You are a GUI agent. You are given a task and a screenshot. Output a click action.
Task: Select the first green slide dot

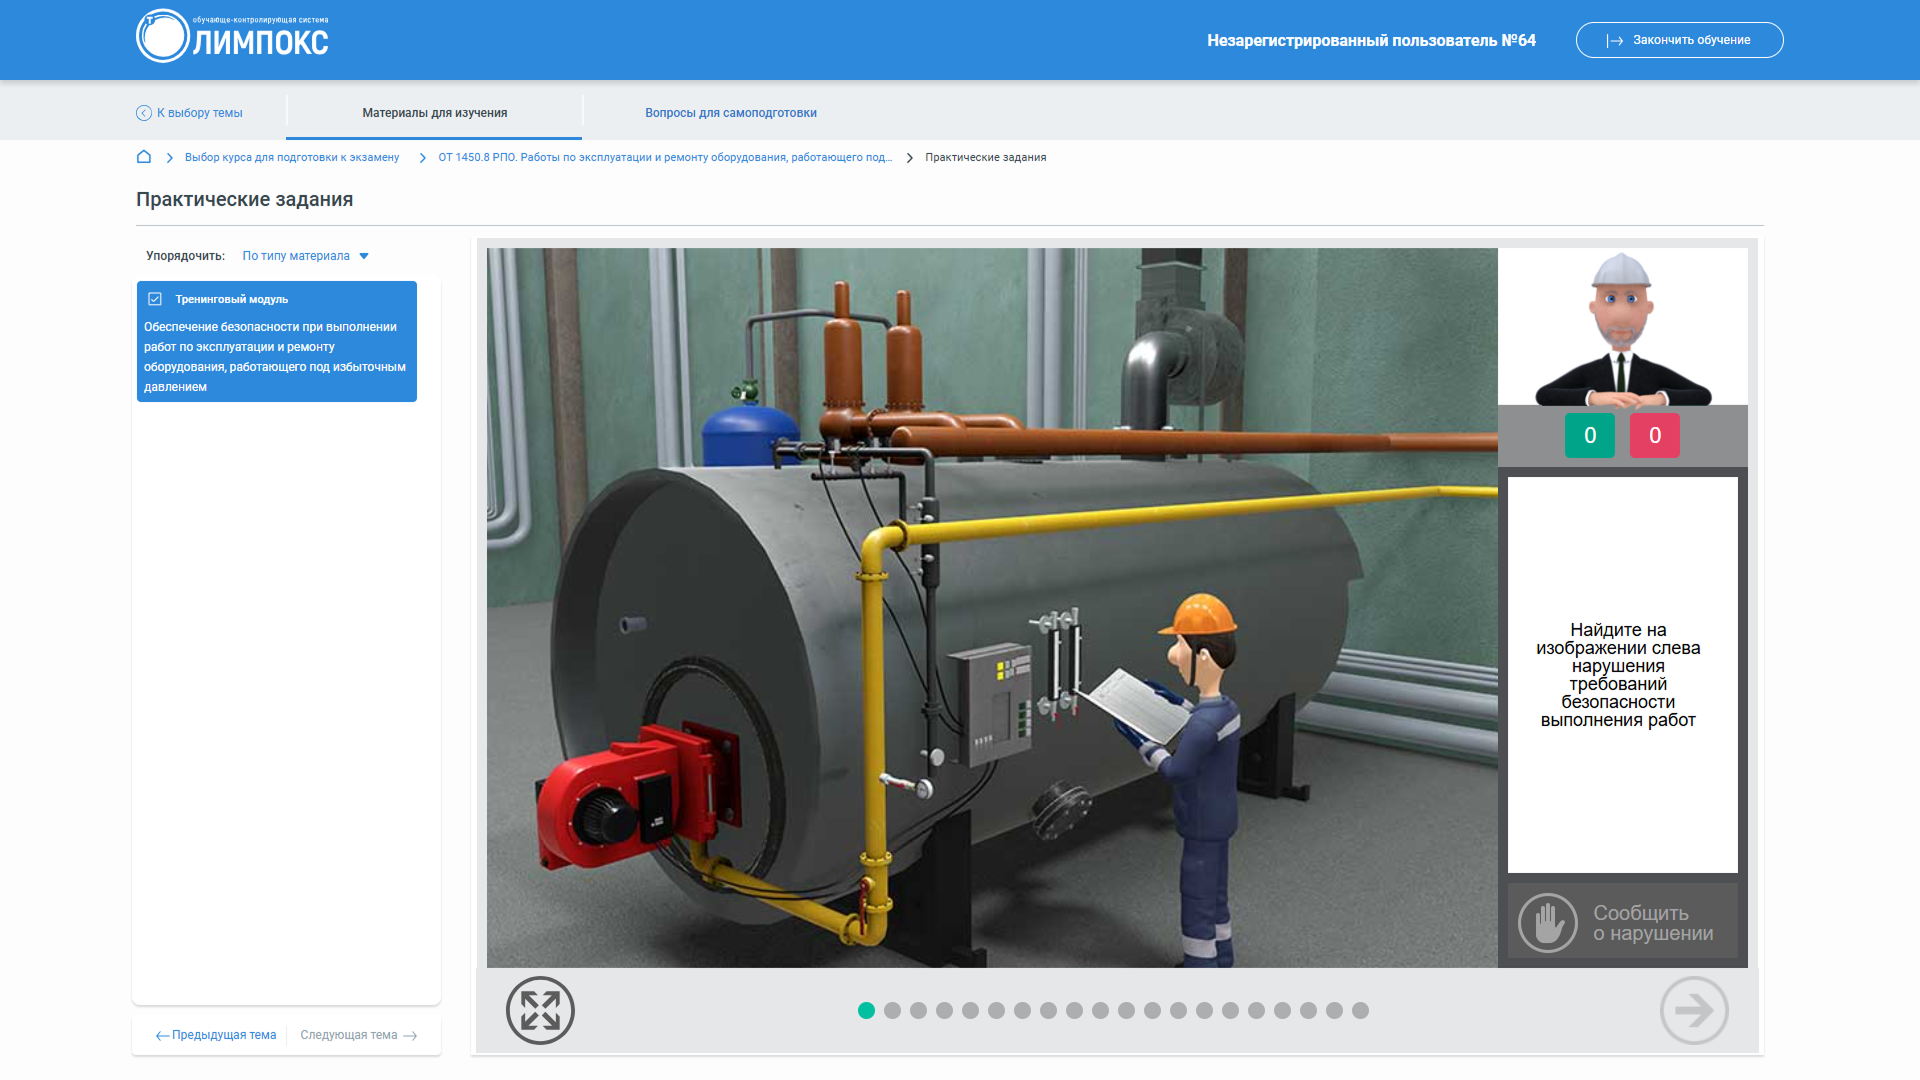[866, 1011]
